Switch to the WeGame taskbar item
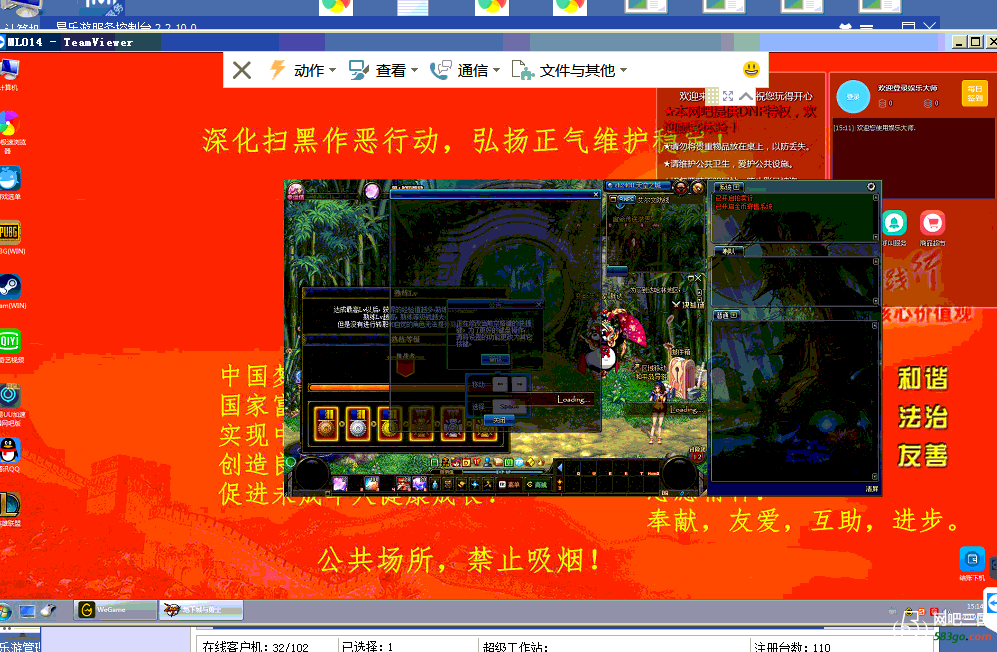 pos(115,610)
